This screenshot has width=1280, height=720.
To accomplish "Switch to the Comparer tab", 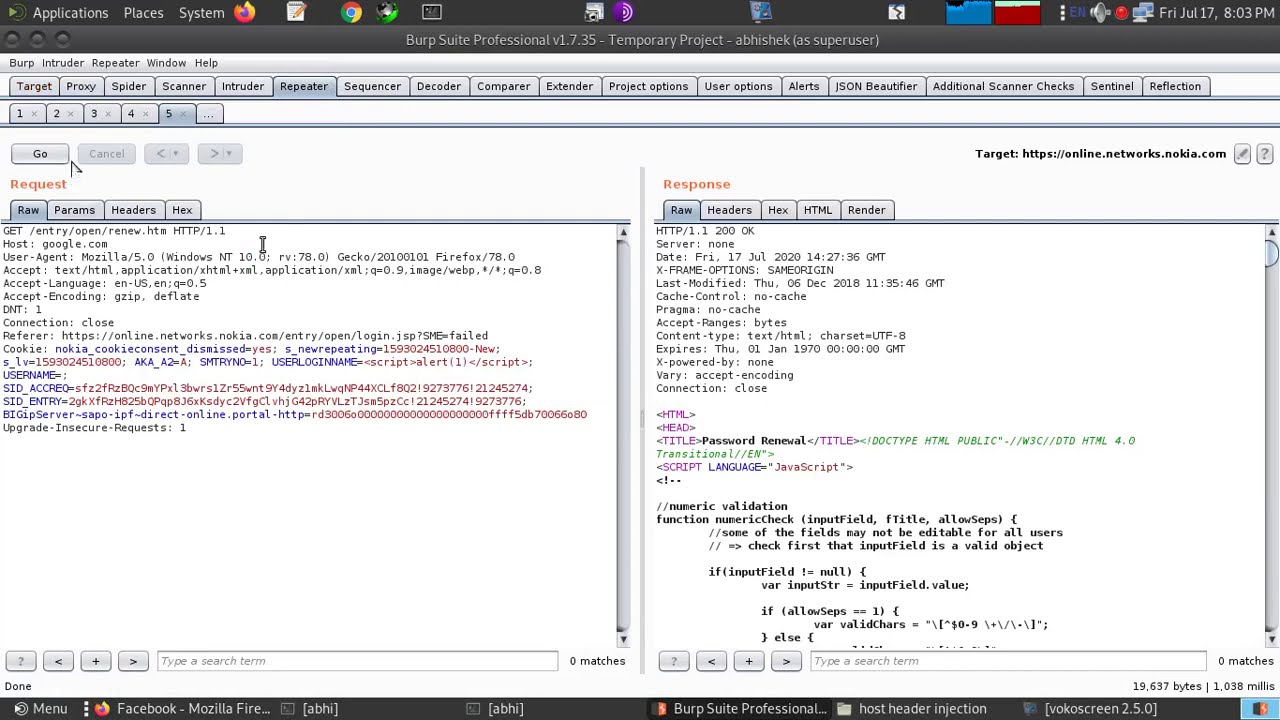I will point(503,86).
